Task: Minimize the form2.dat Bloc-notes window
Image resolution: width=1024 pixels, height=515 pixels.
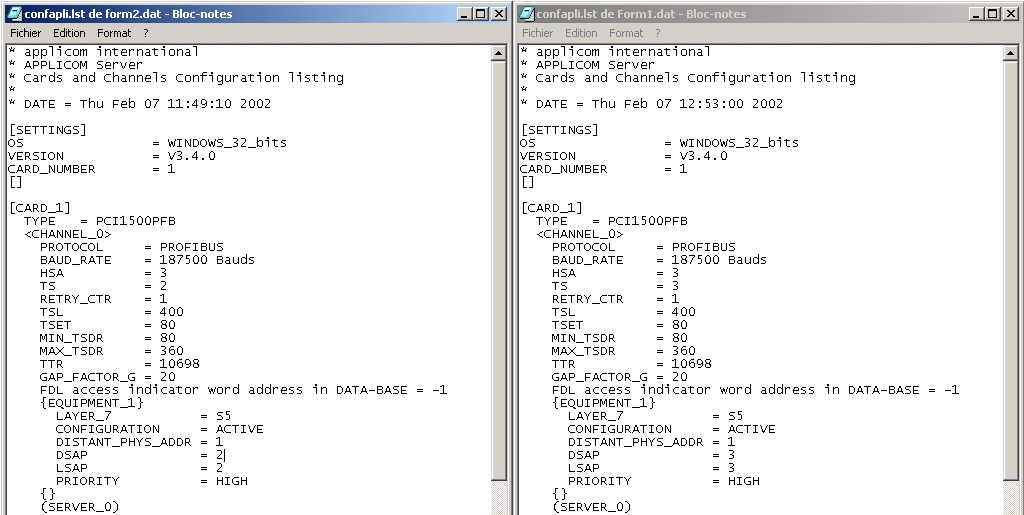Action: point(464,14)
